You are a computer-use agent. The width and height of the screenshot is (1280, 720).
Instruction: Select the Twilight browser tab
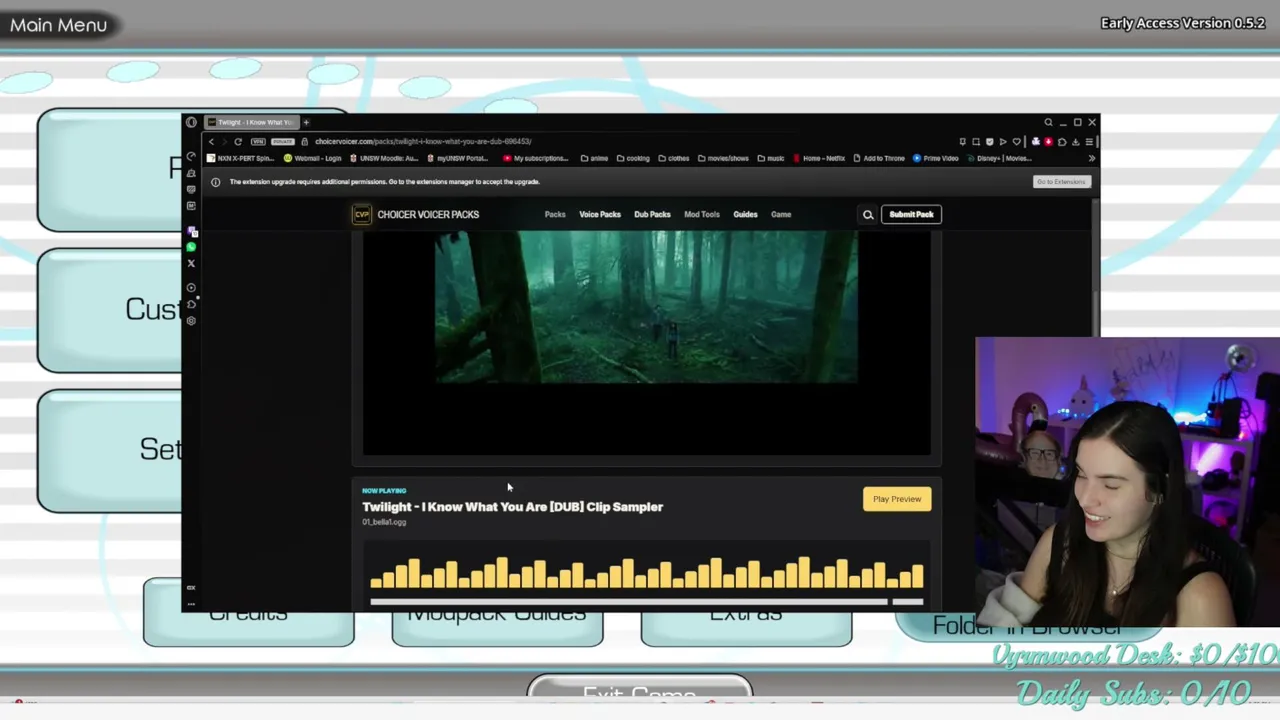pos(250,122)
